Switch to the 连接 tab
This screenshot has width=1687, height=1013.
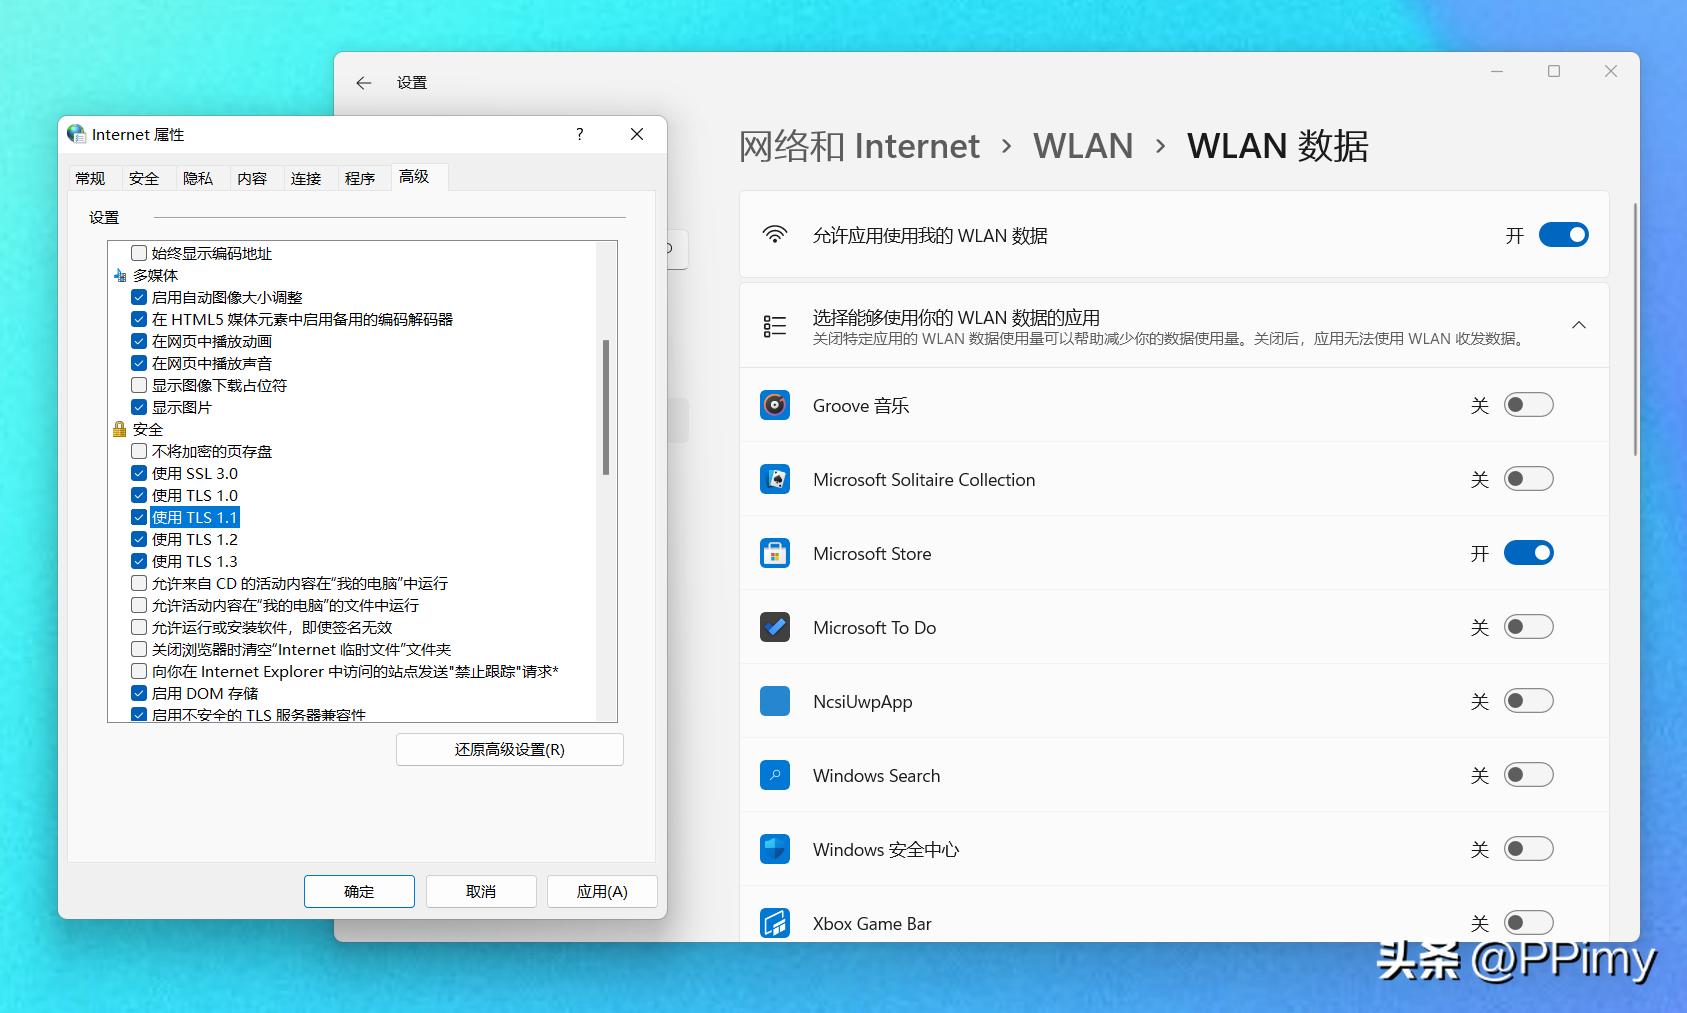point(306,178)
